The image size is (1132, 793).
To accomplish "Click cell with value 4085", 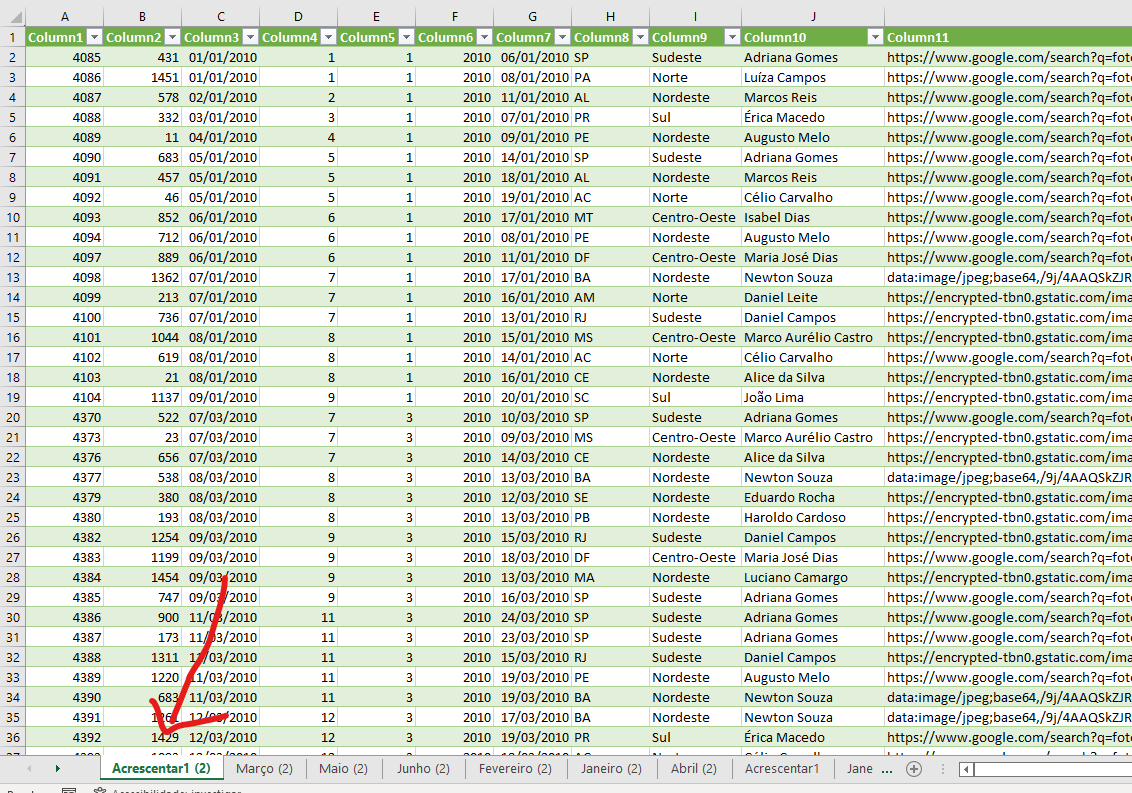I will point(64,57).
